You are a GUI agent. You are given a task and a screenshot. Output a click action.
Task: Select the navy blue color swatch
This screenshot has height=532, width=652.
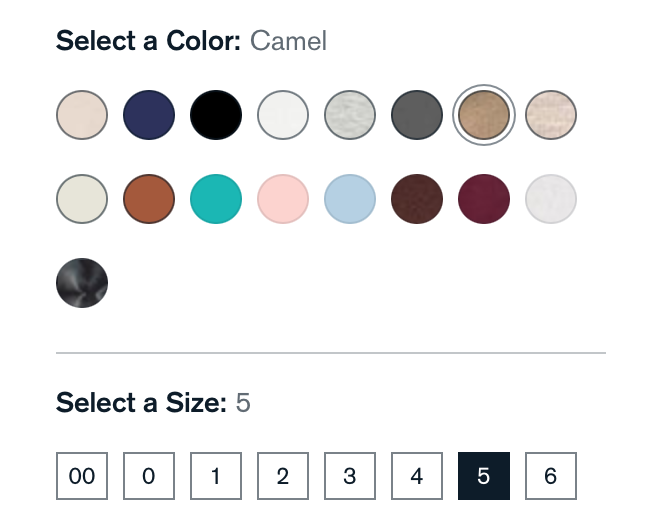point(149,115)
